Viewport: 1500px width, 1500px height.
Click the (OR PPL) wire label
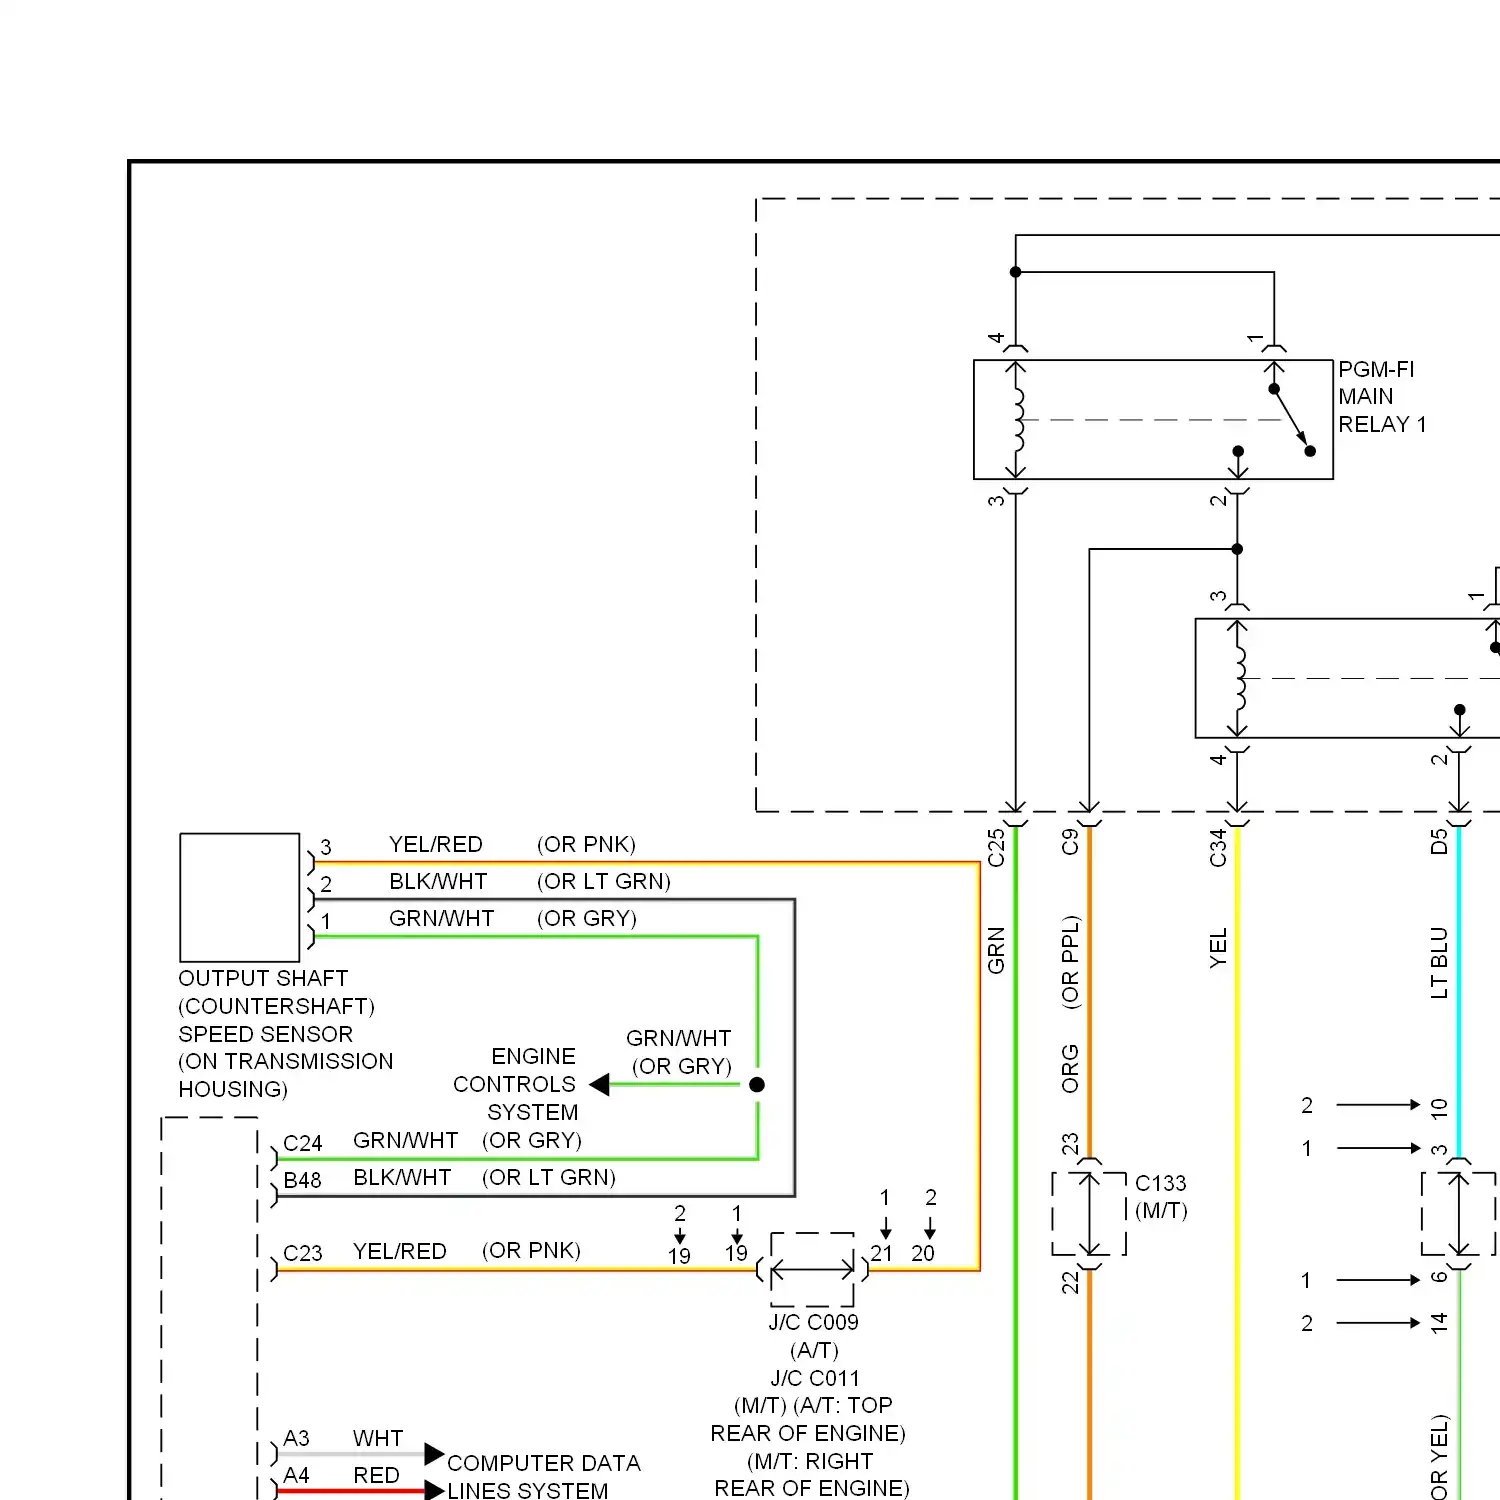pos(1070,961)
